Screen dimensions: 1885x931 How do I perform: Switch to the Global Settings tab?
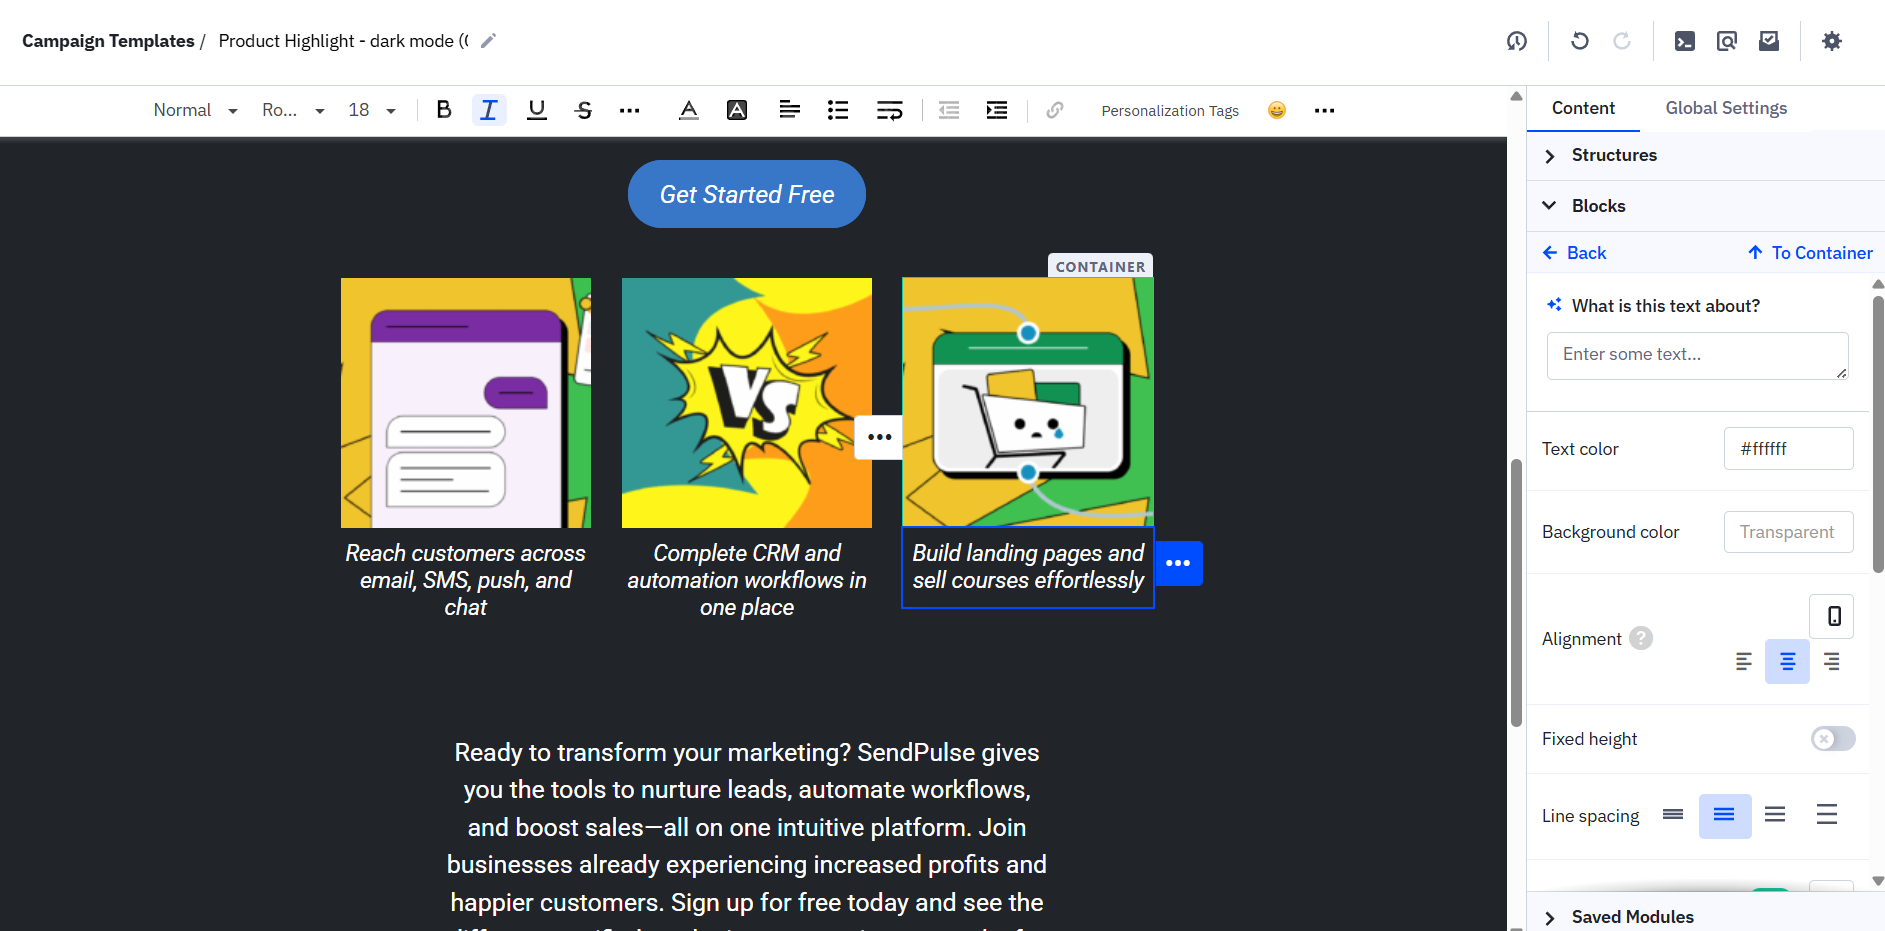point(1726,108)
